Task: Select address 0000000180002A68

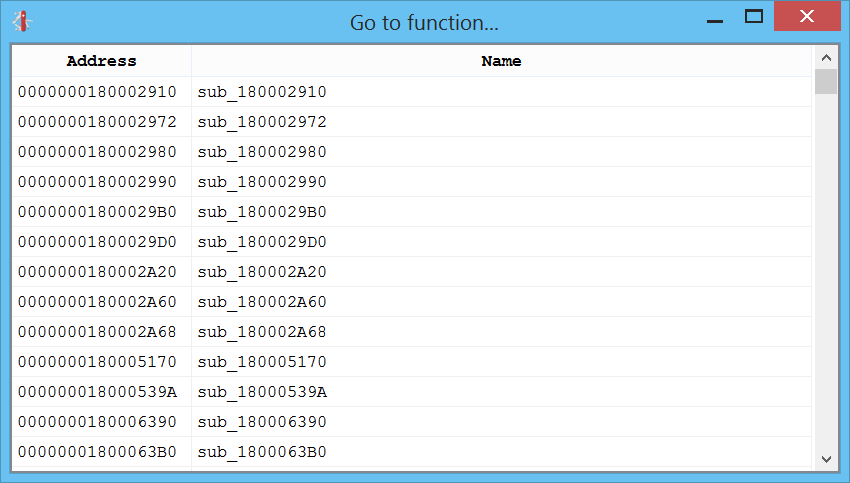Action: click(97, 332)
